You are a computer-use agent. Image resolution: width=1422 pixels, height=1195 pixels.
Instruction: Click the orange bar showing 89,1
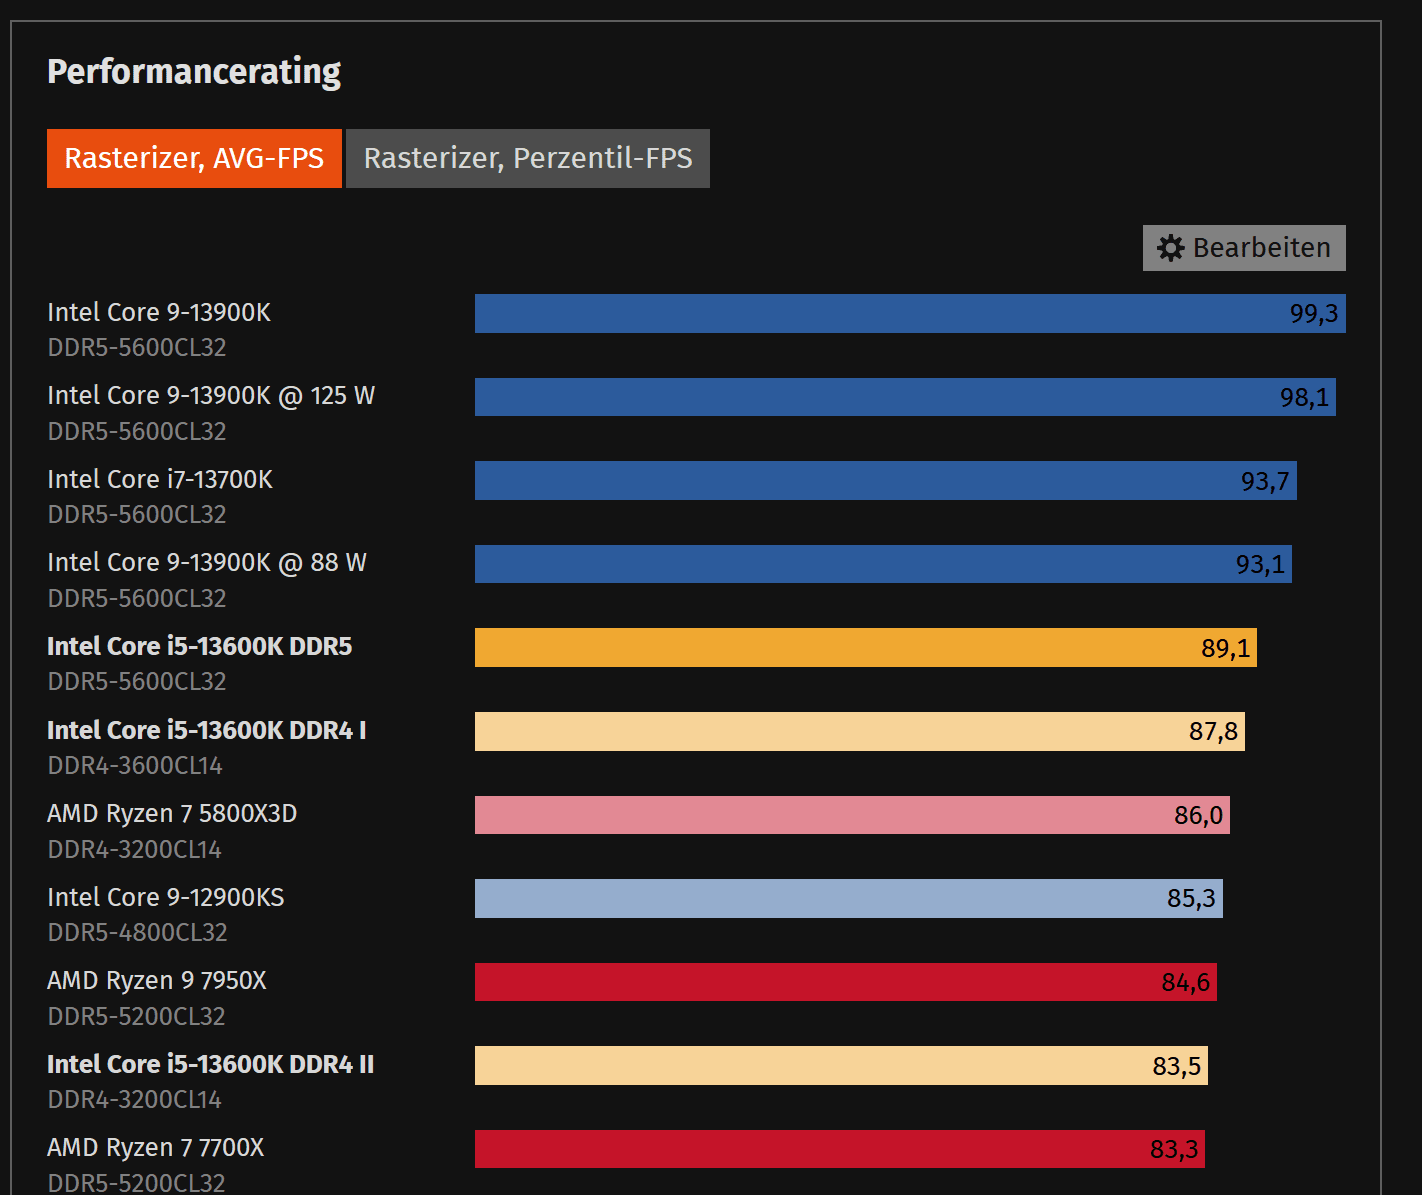point(866,647)
